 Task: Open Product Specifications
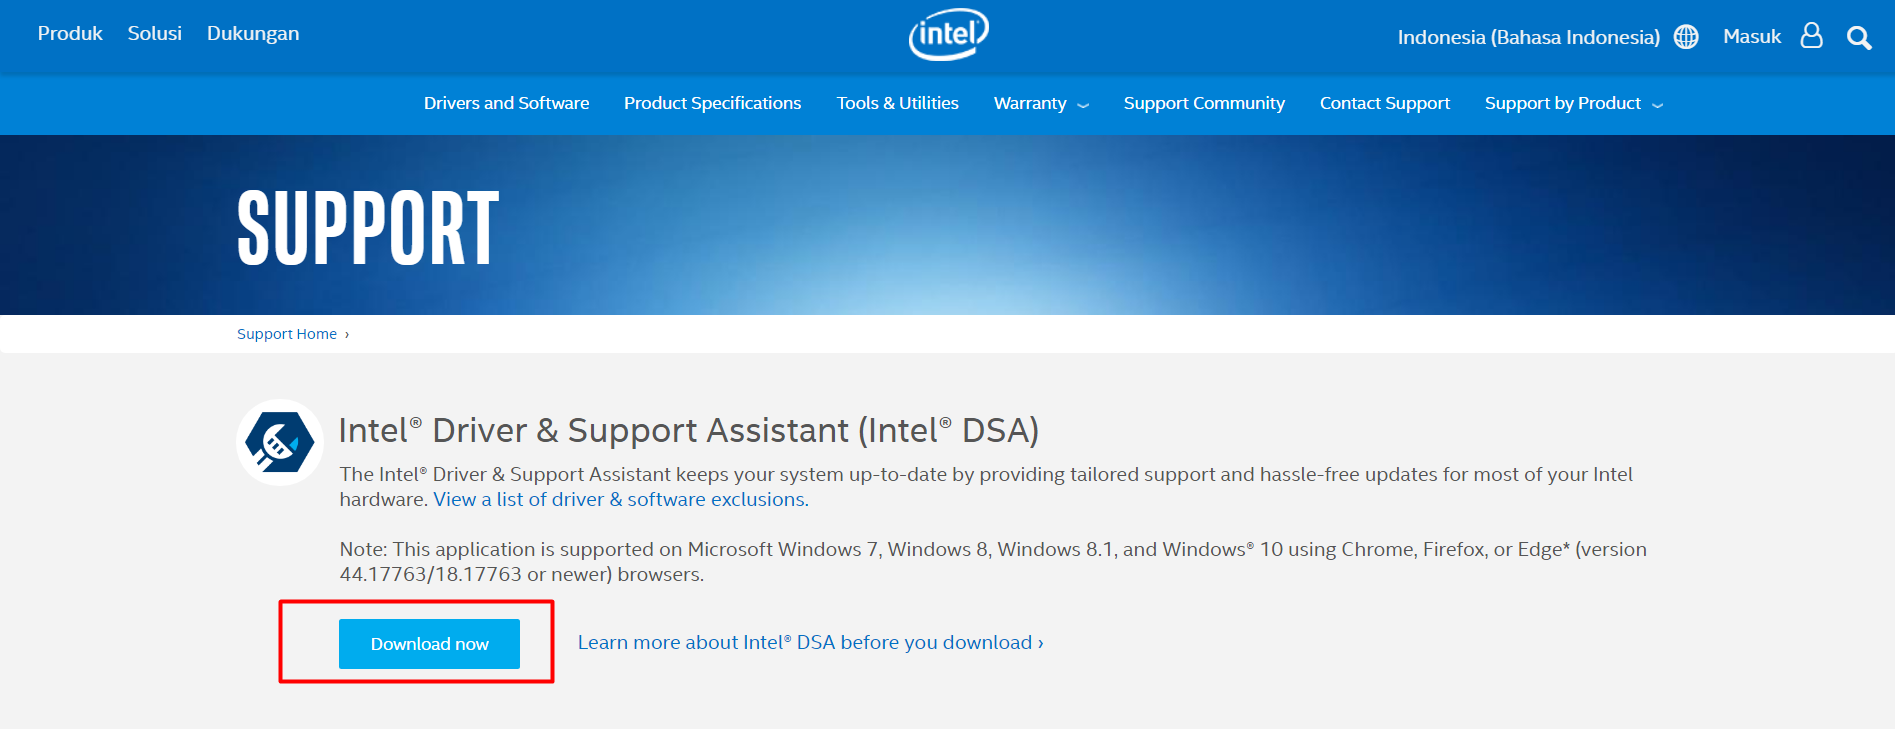[x=712, y=103]
